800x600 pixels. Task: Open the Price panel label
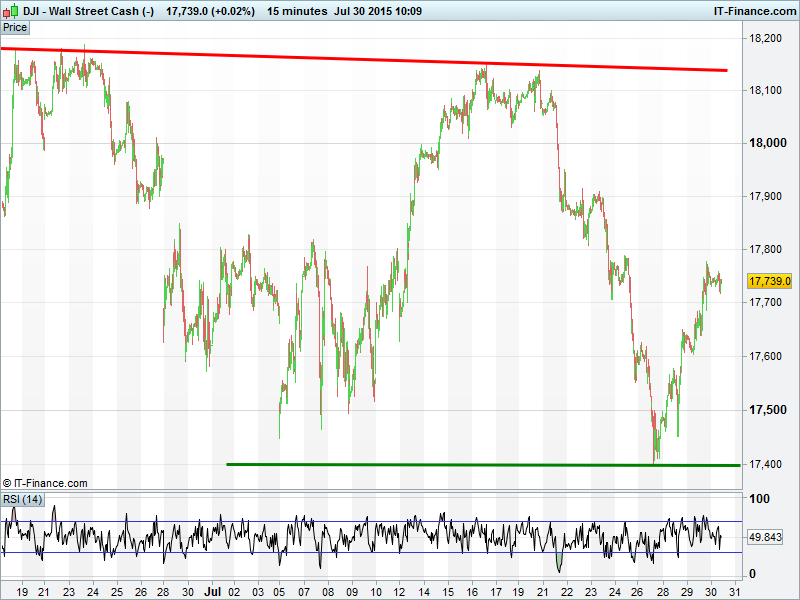coord(16,28)
